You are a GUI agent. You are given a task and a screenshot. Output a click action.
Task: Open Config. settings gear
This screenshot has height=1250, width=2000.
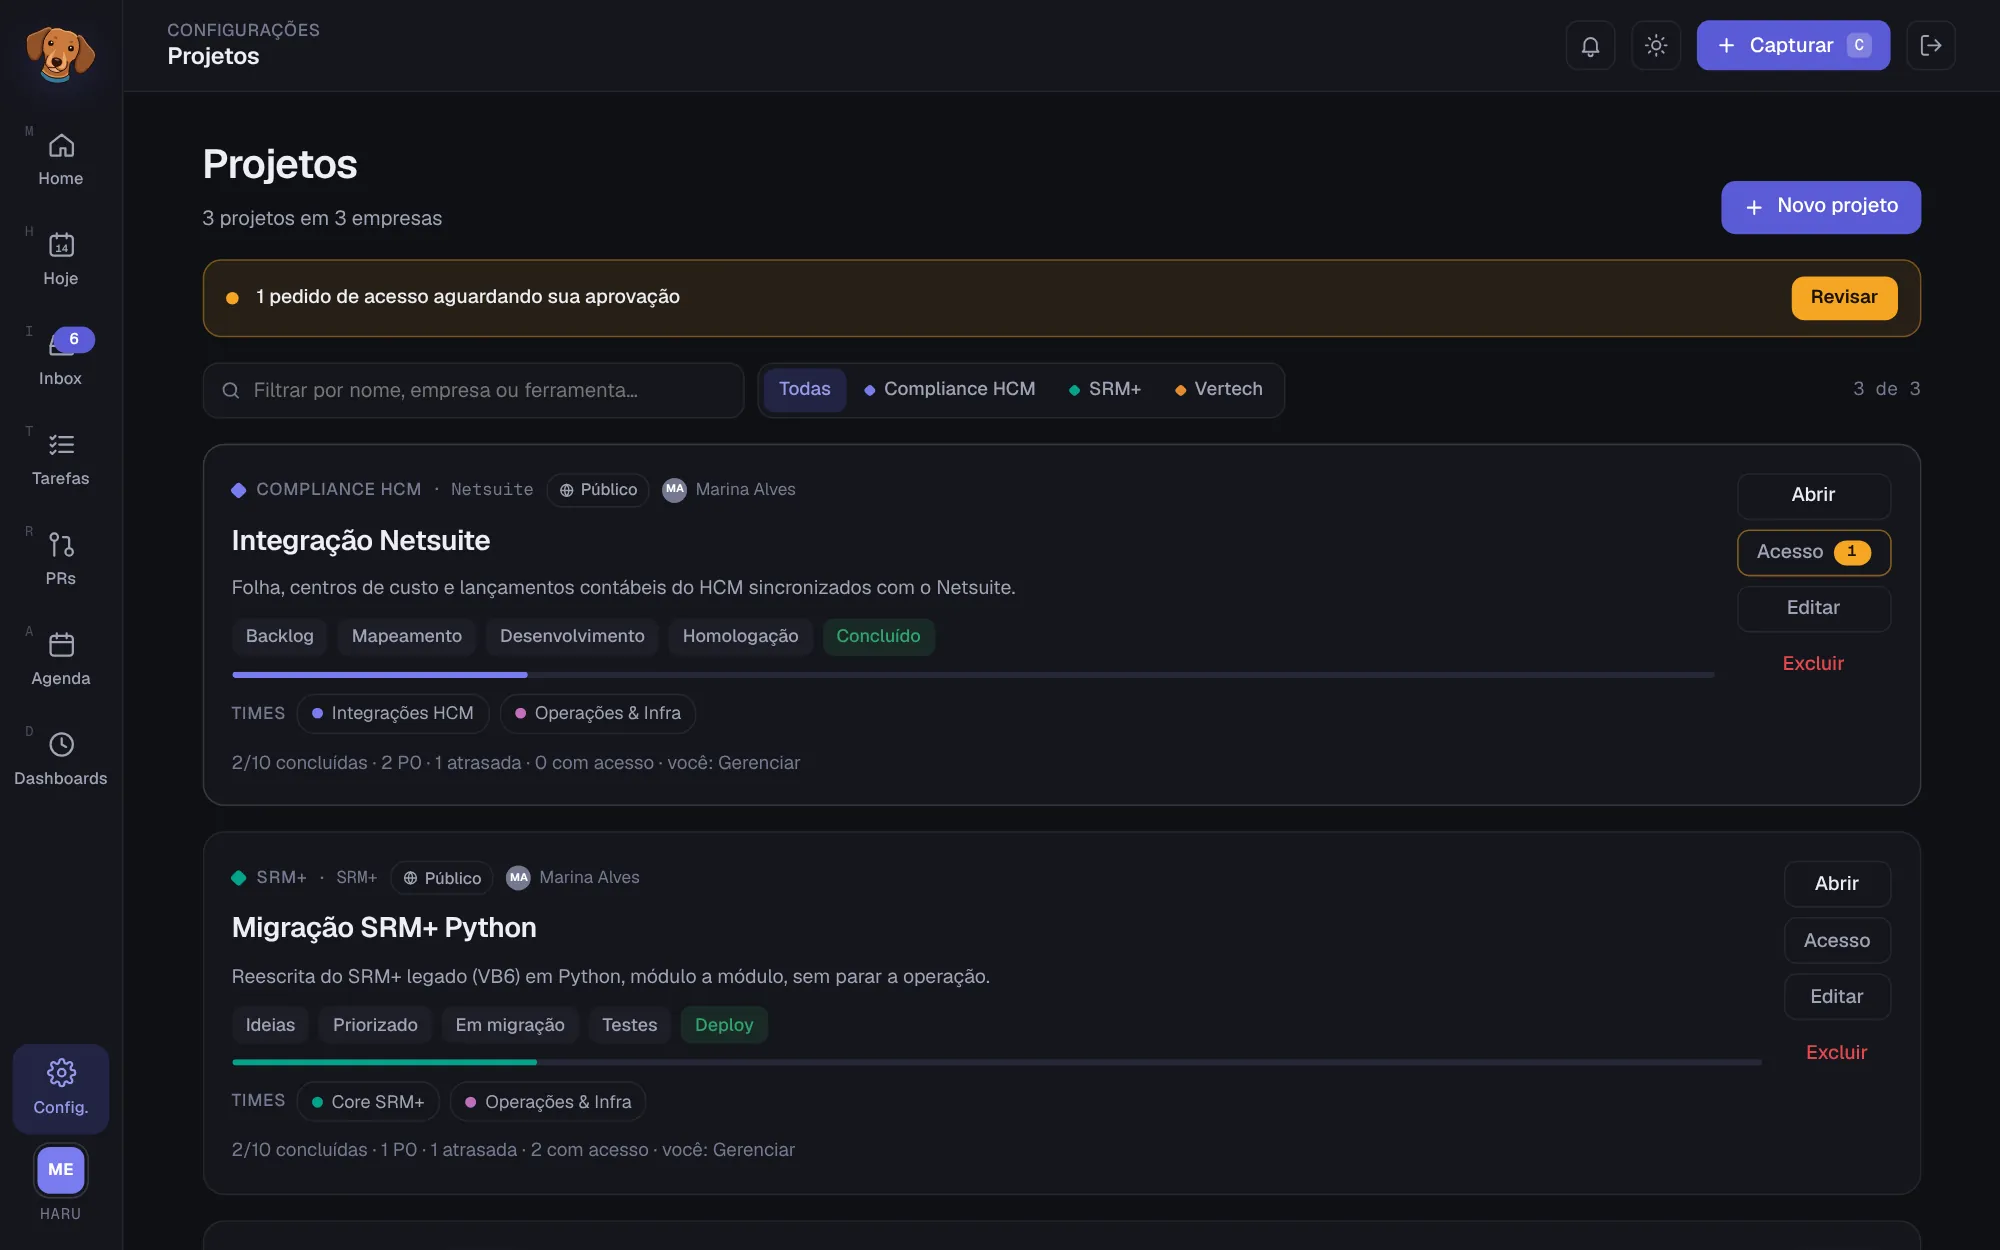[x=61, y=1088]
